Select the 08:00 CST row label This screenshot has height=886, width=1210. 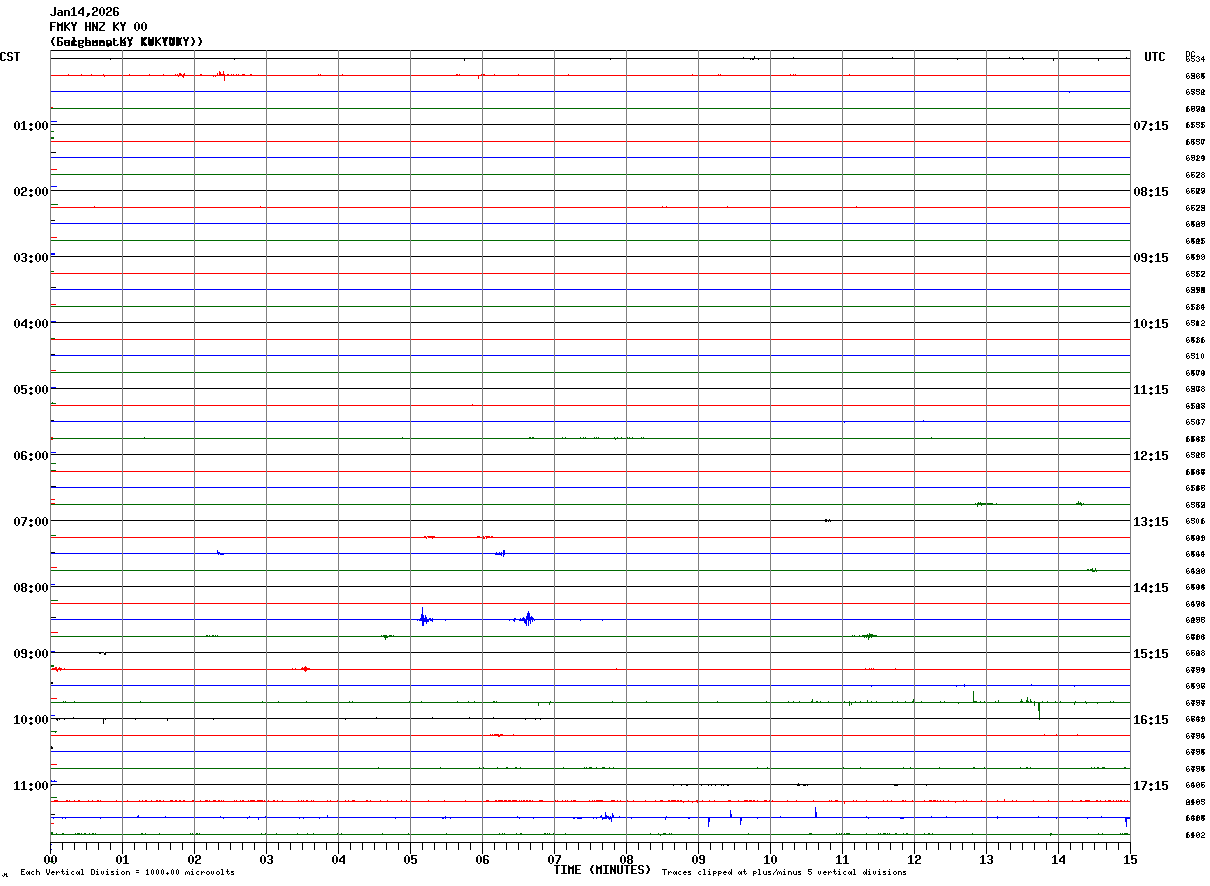tap(31, 588)
